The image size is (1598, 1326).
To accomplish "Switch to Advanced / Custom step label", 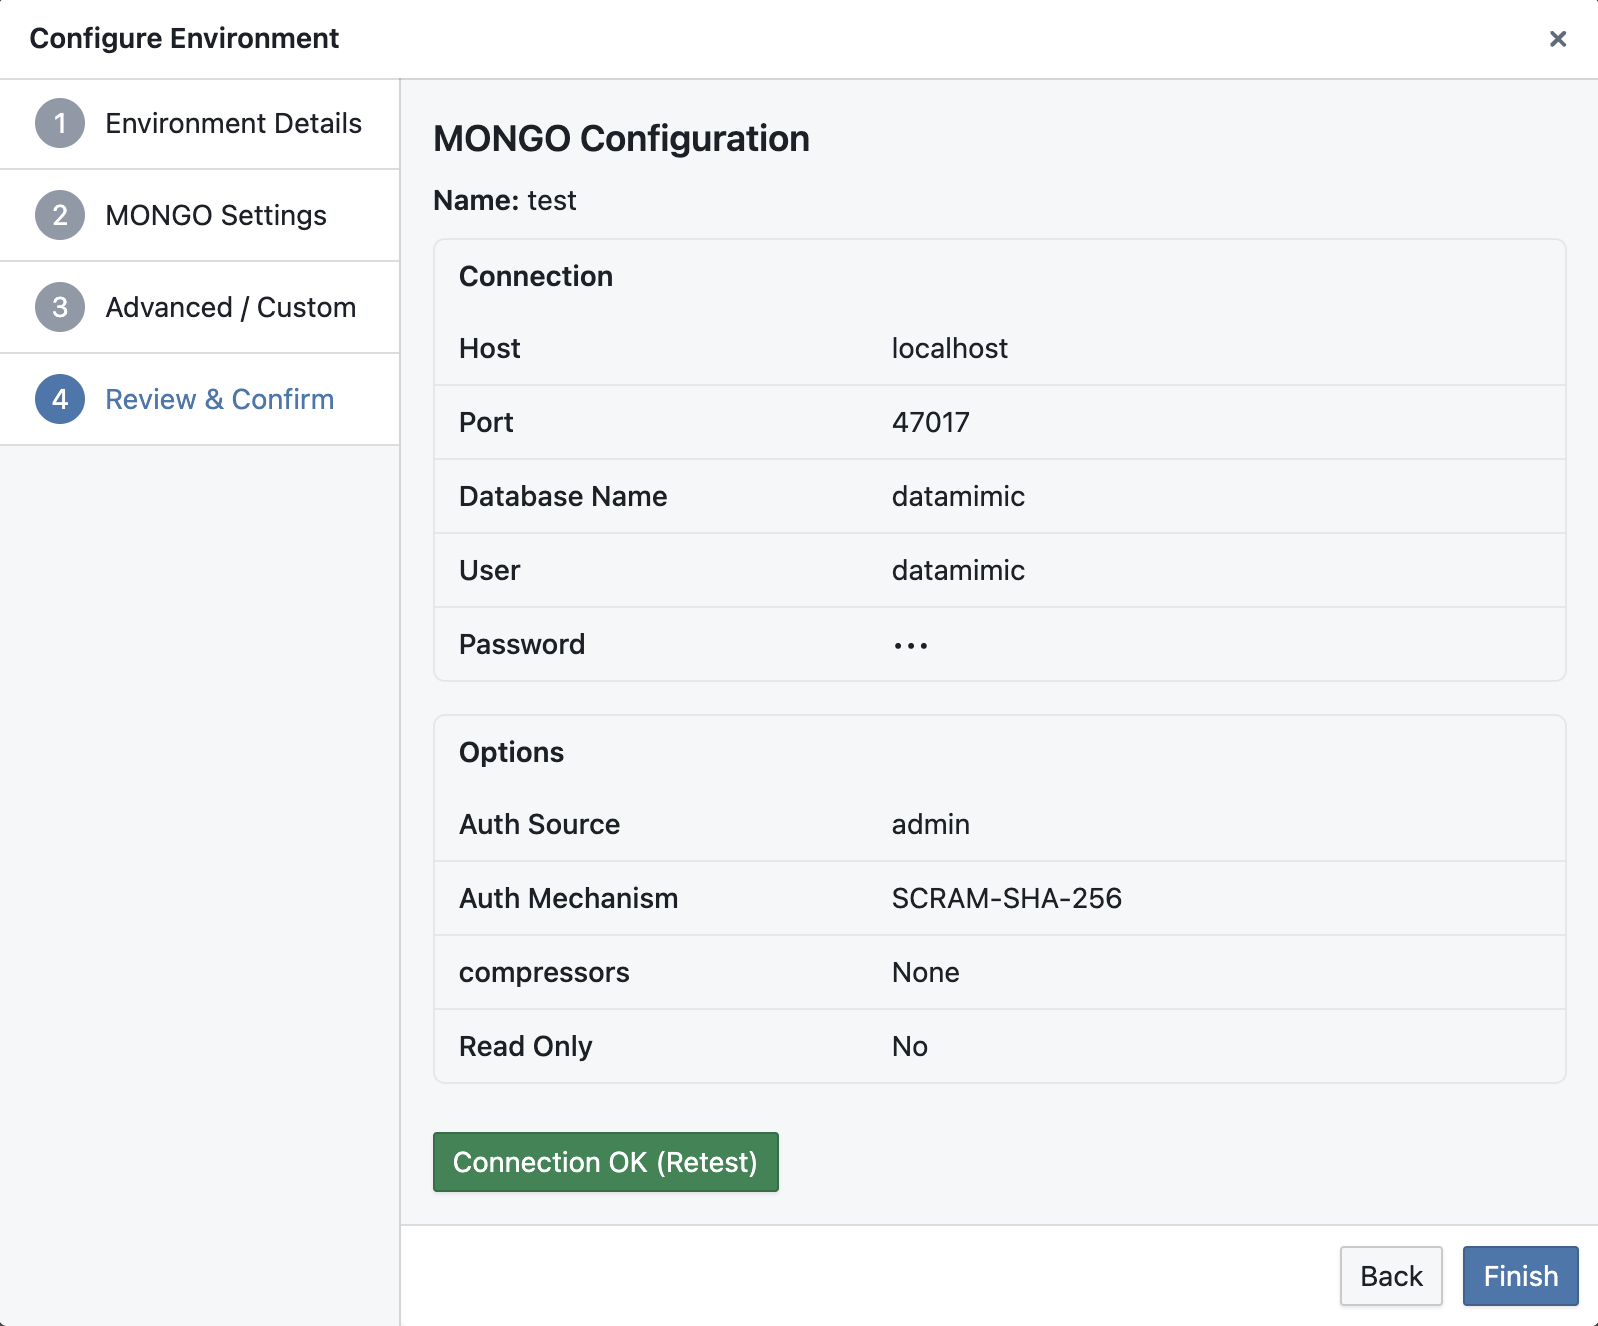I will pos(230,307).
